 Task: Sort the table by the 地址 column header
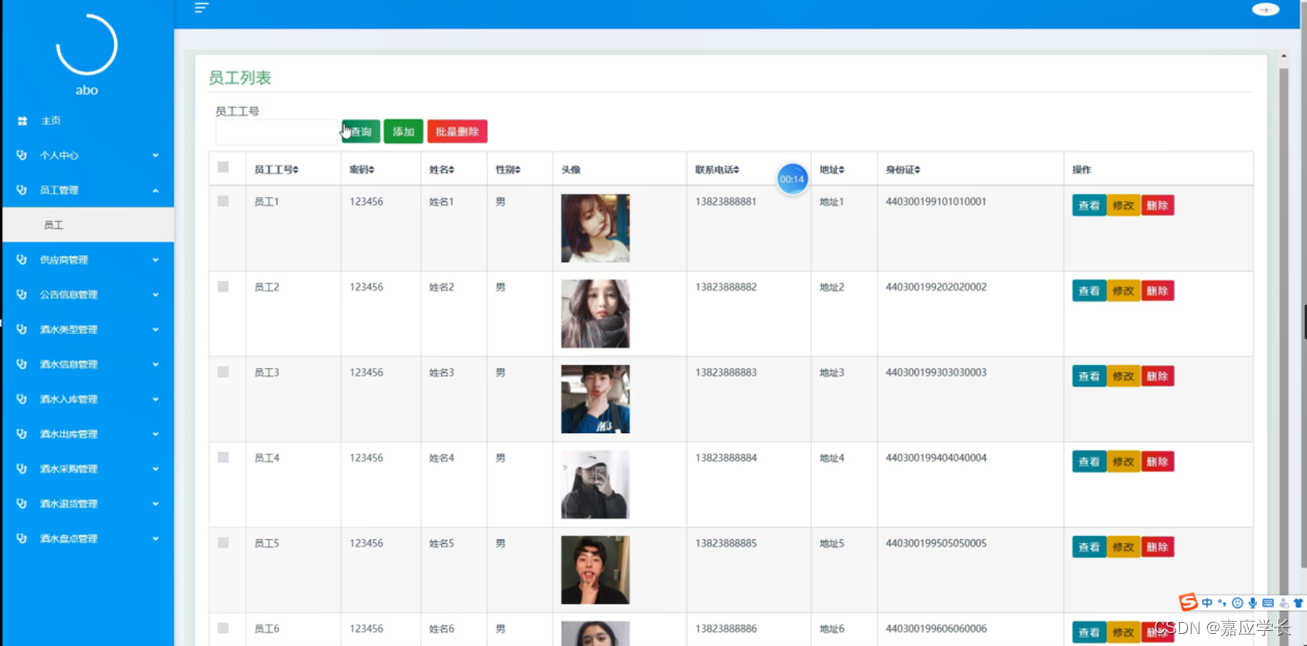tap(832, 170)
